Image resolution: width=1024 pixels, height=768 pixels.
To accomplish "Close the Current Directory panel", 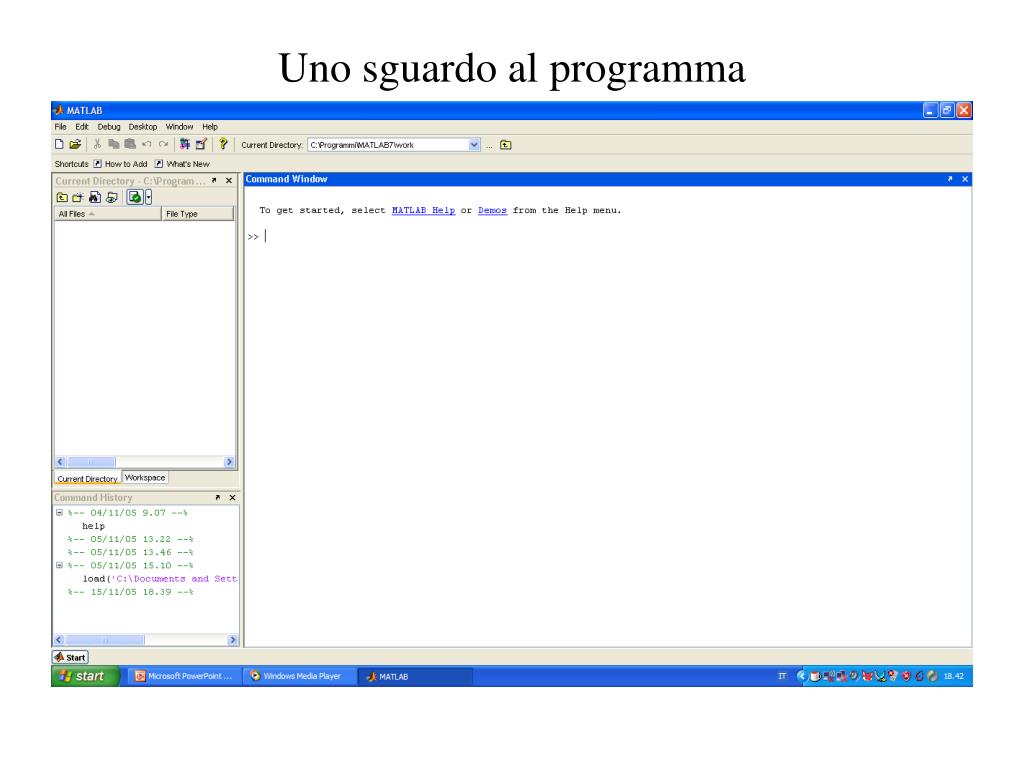I will (229, 181).
